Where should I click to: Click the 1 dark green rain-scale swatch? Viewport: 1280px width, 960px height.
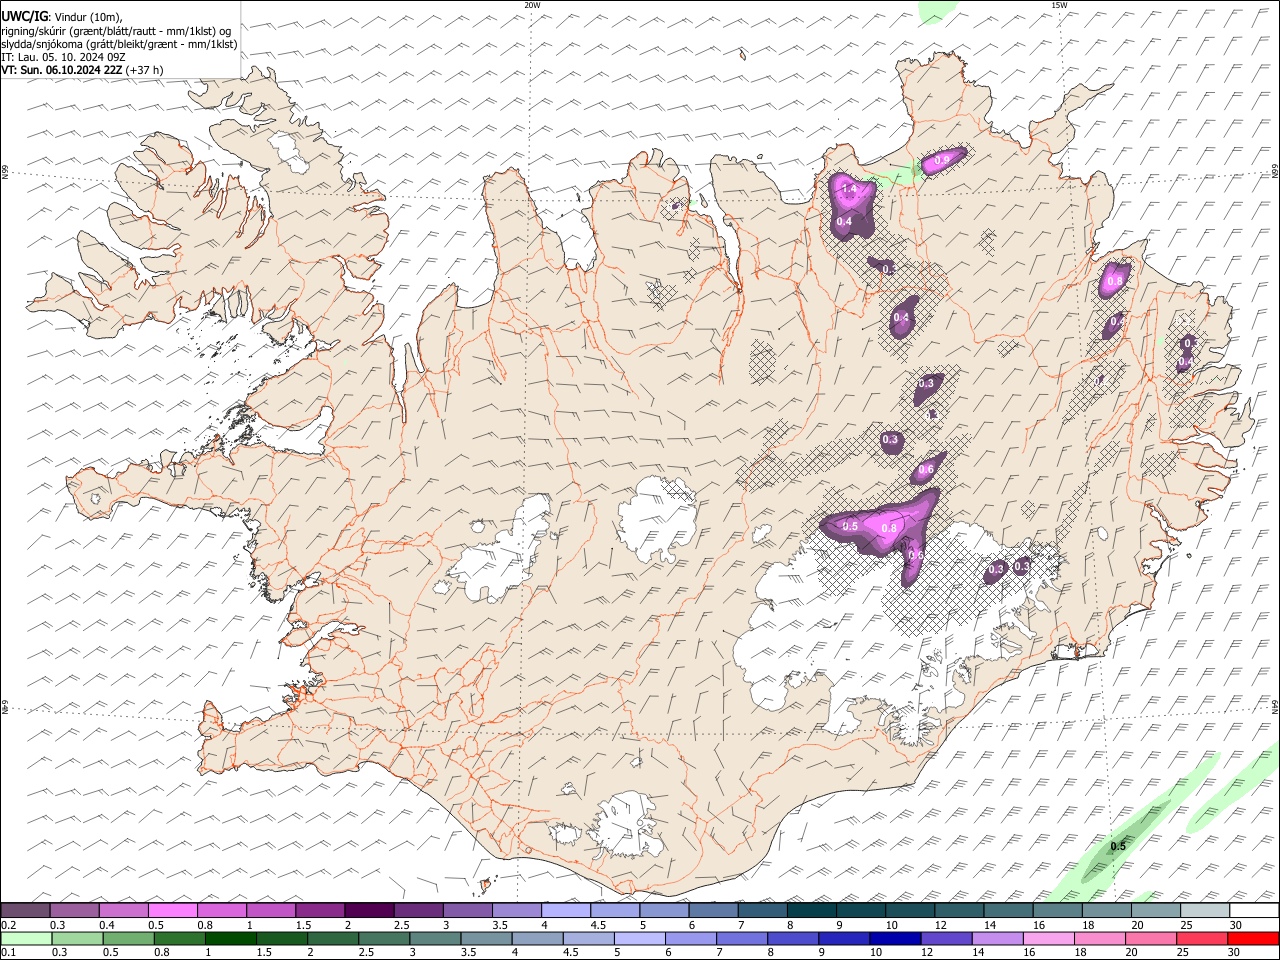(230, 938)
